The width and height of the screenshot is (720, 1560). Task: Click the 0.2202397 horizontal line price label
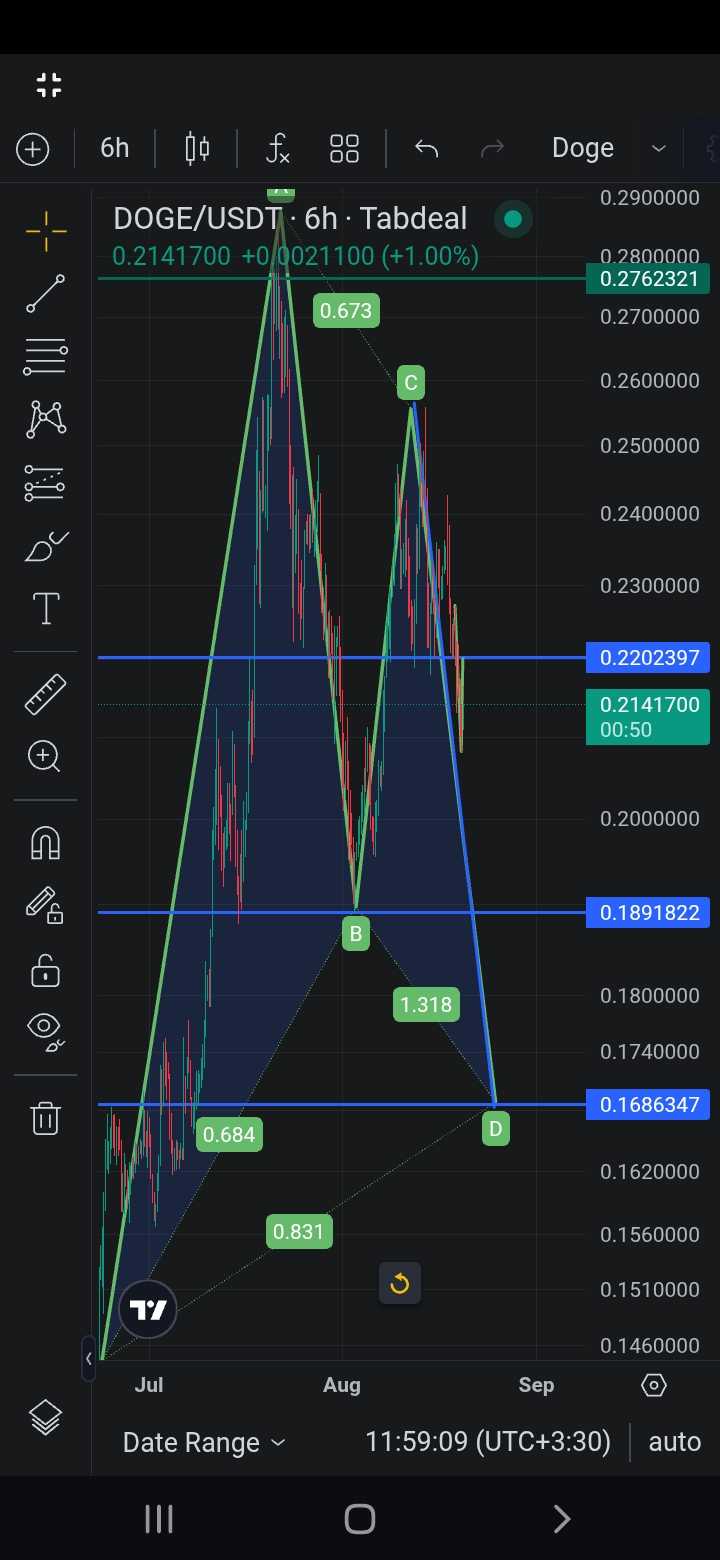point(648,658)
